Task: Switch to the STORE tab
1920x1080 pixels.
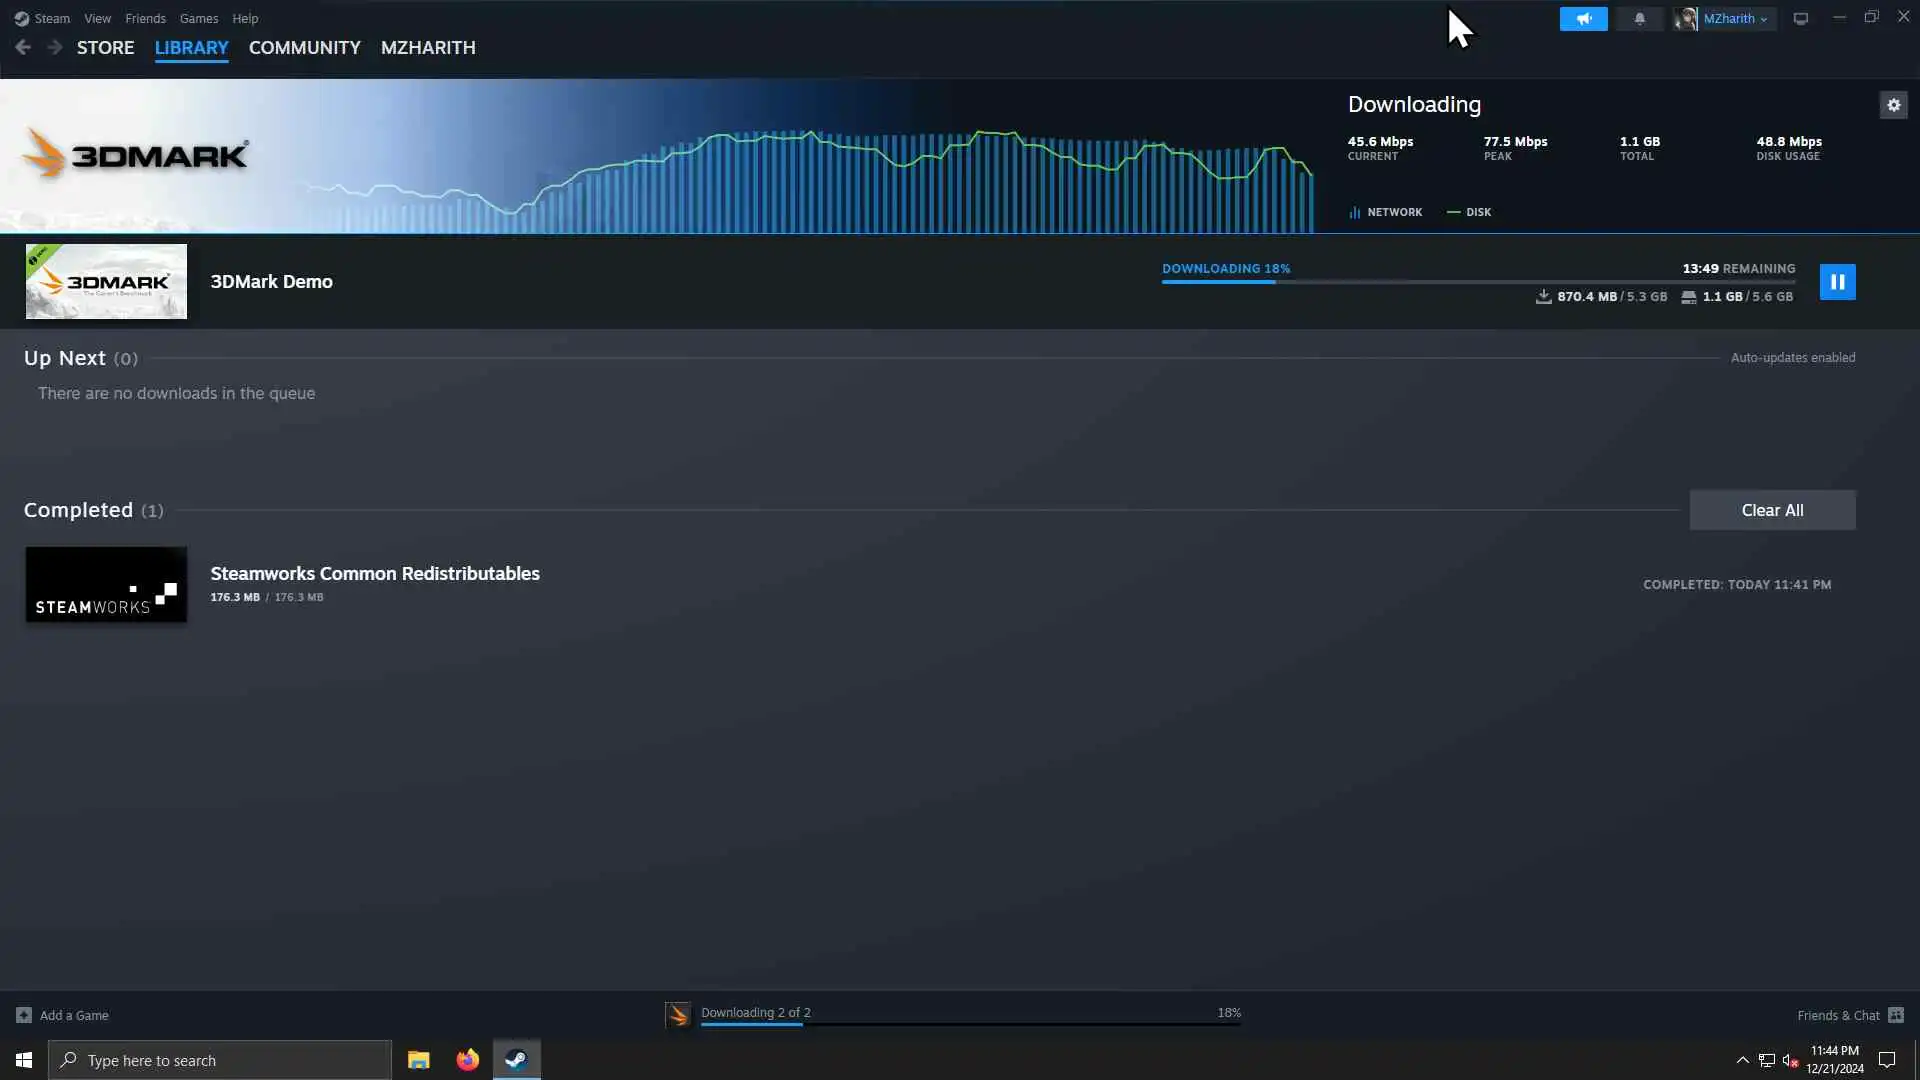Action: click(105, 47)
